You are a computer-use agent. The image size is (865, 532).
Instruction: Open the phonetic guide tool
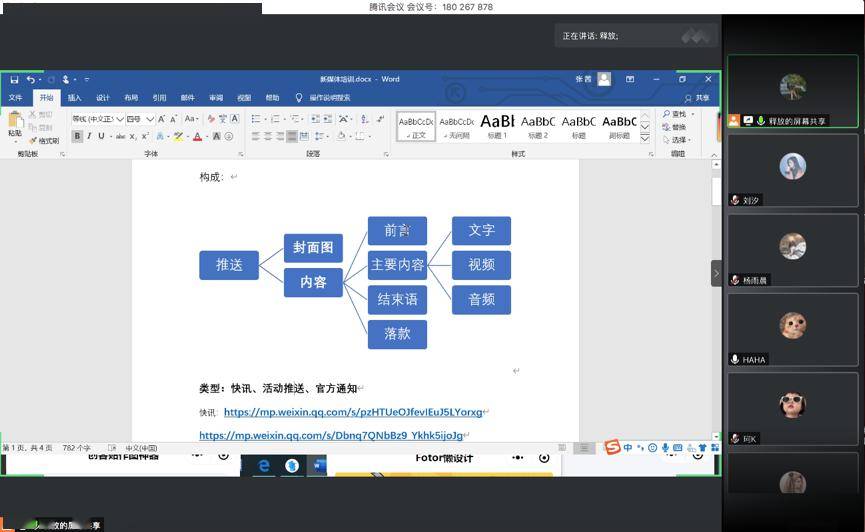pos(222,119)
